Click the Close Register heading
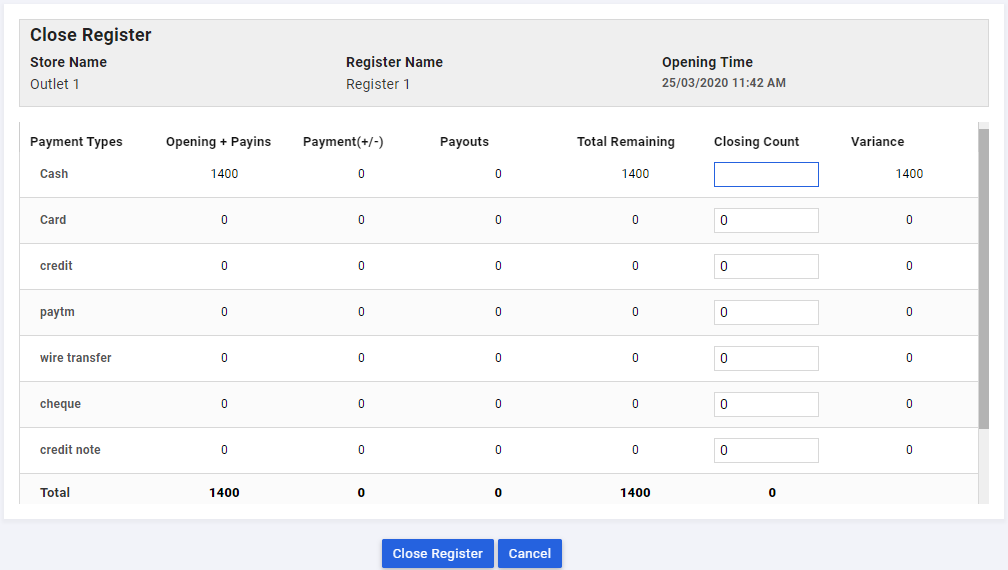 pos(91,35)
